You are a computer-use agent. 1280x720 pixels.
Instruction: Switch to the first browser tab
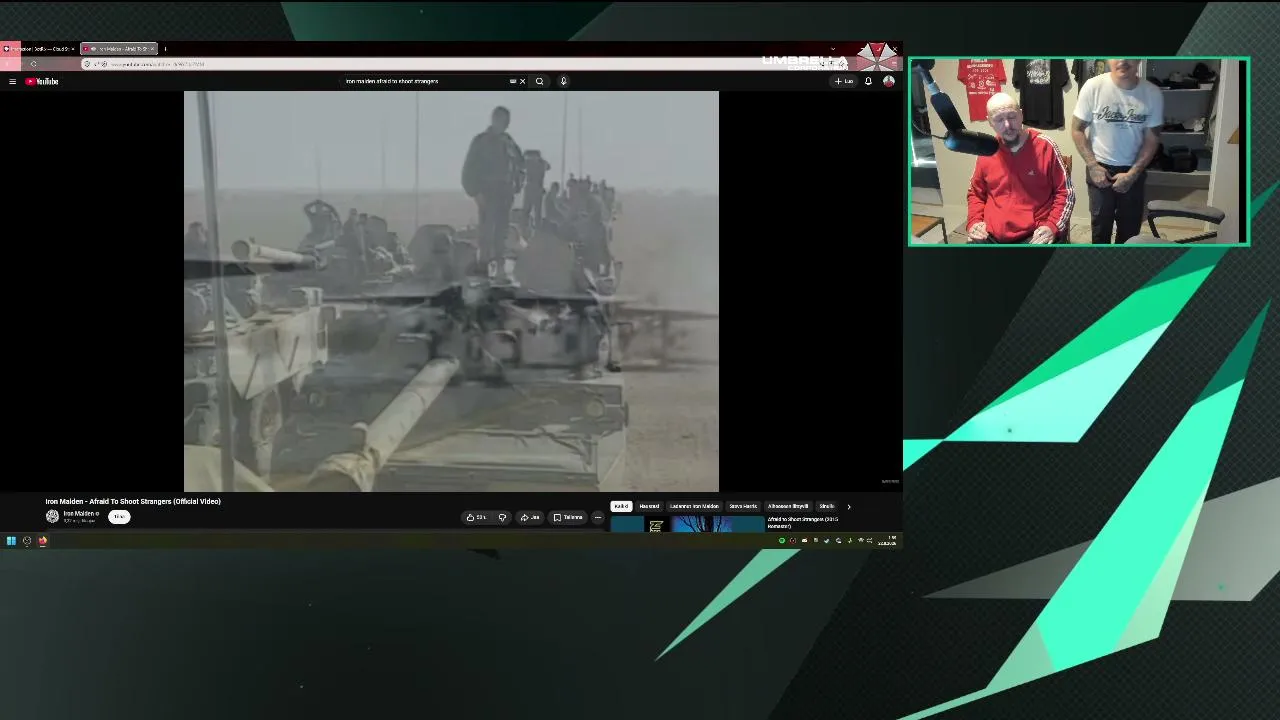coord(39,48)
